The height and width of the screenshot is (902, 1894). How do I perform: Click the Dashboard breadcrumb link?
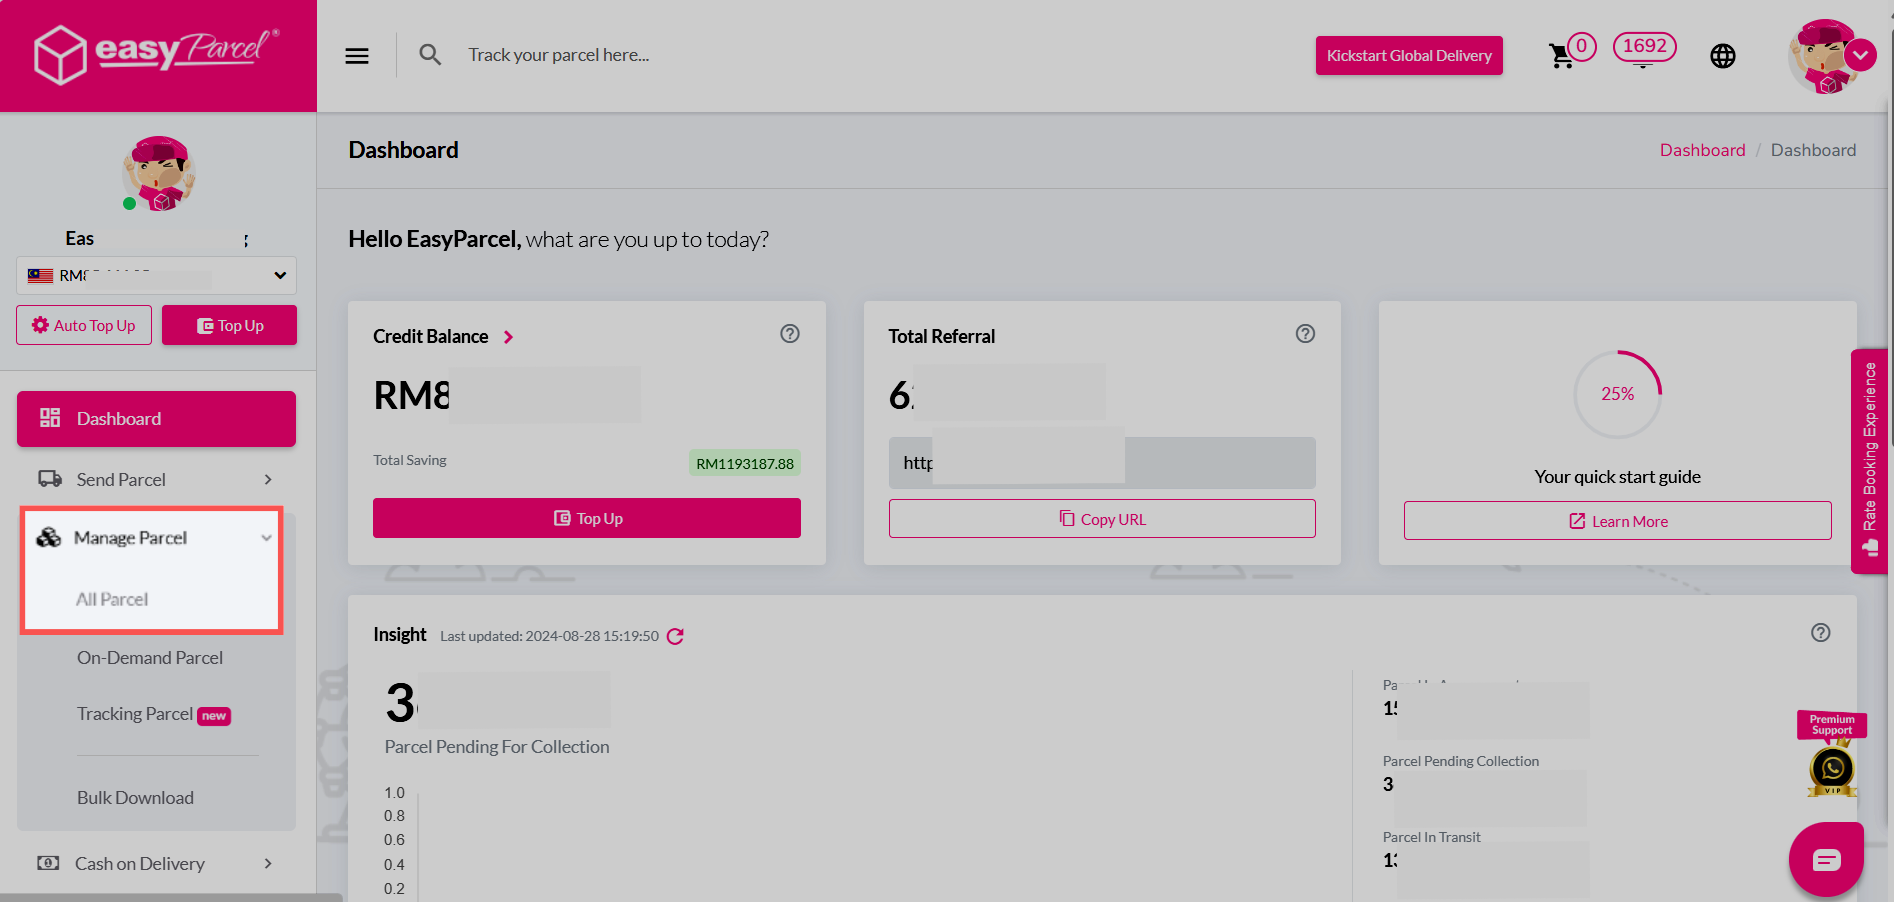tap(1702, 150)
